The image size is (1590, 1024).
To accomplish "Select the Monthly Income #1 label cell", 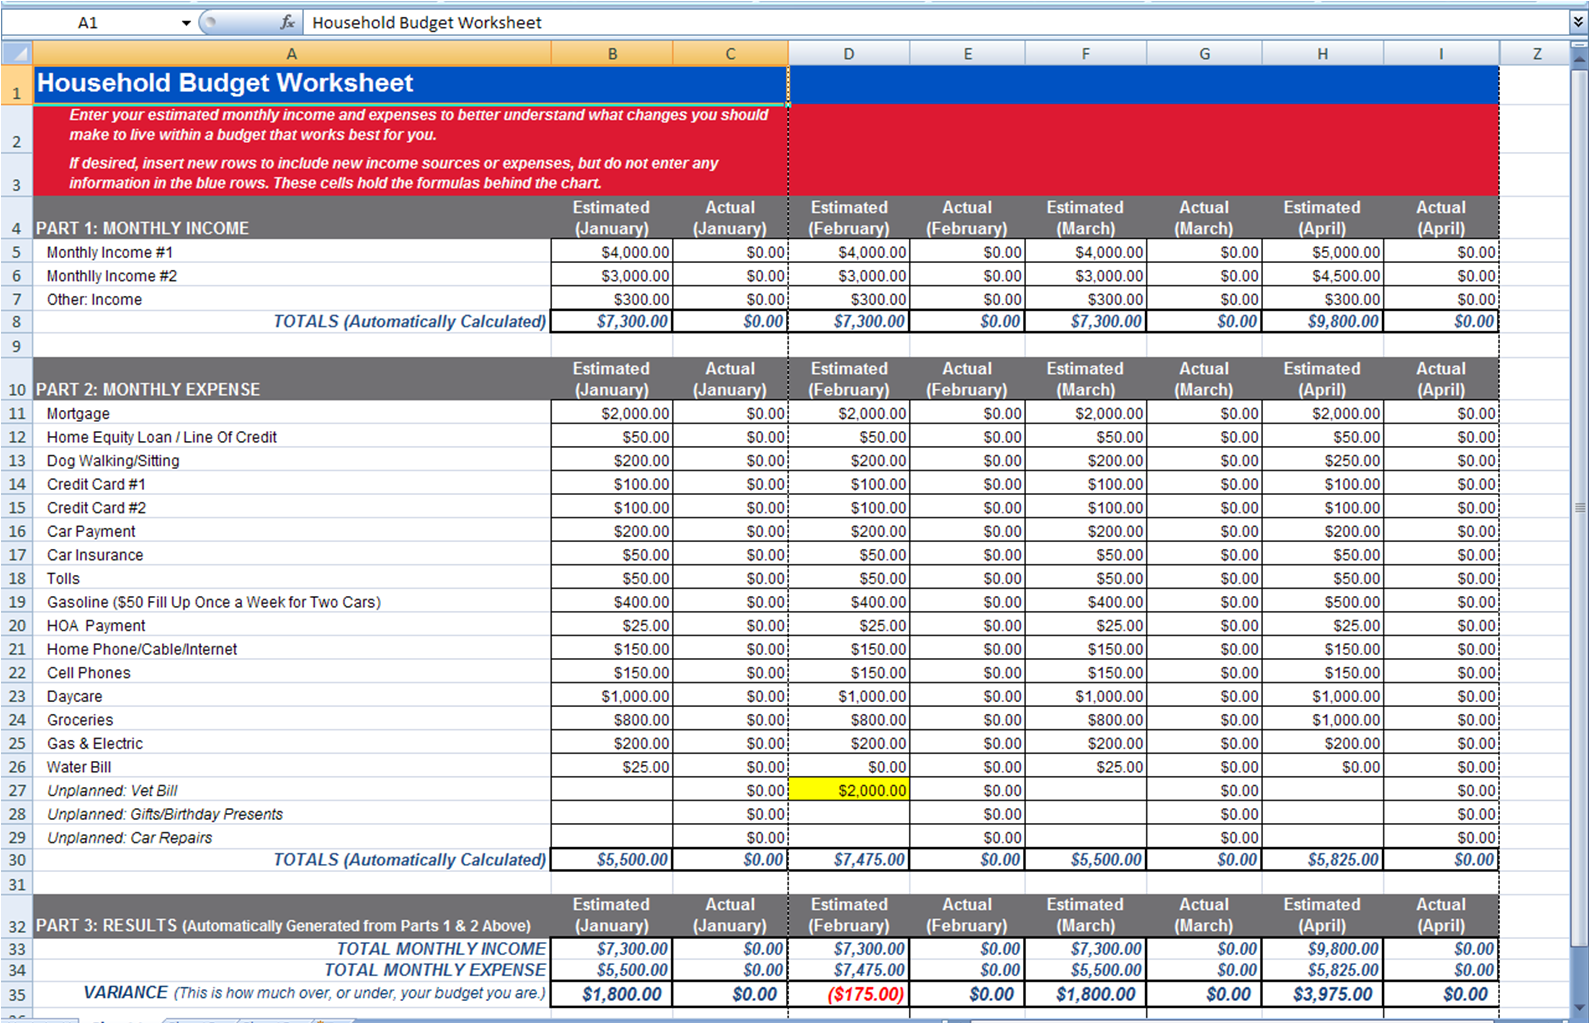I will click(291, 252).
